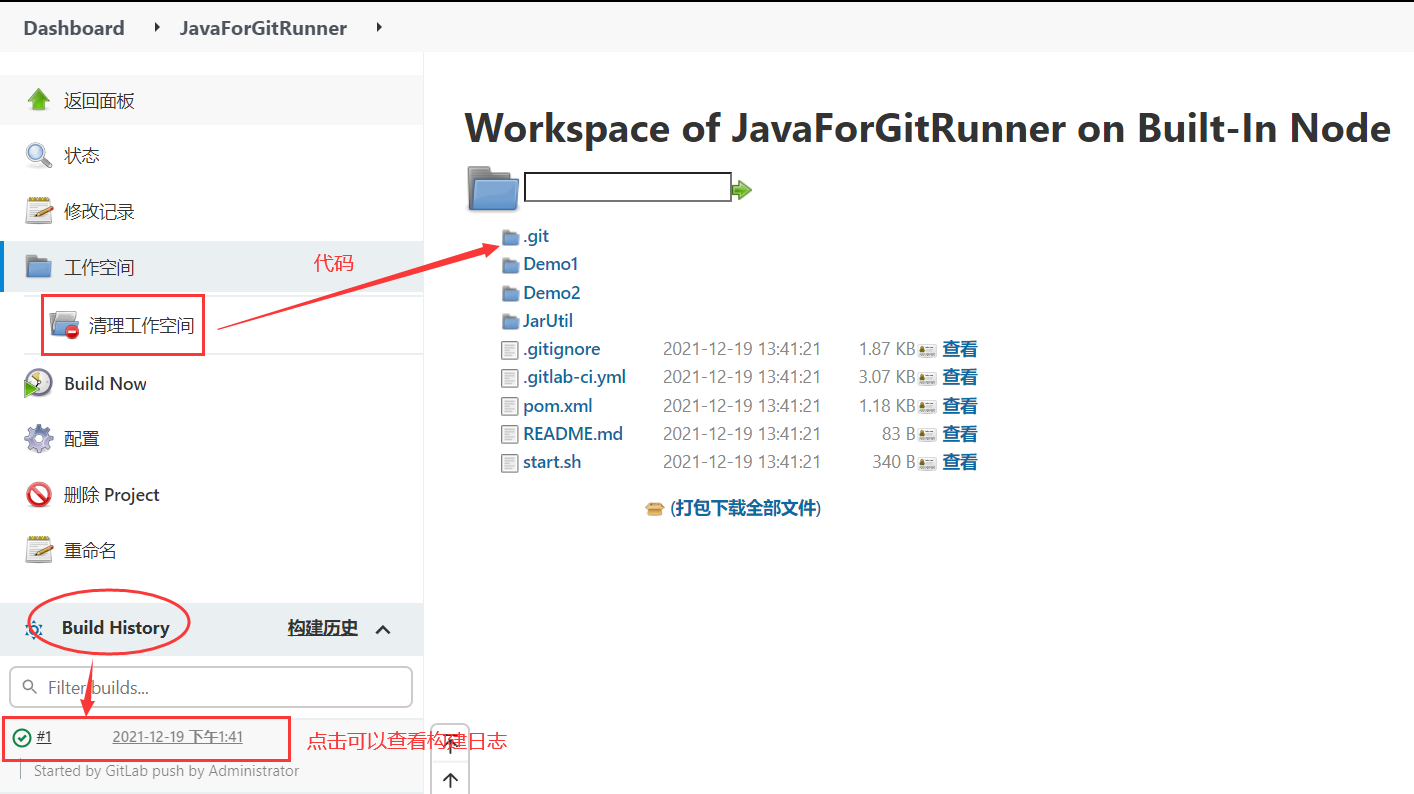Click the fingerprint icon in pom.xml row
The height and width of the screenshot is (794, 1414).
pyautogui.click(x=928, y=406)
